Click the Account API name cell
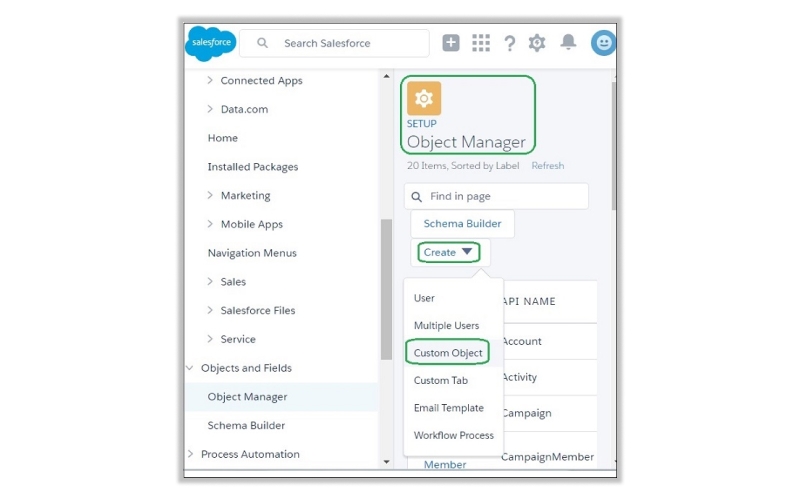The image size is (800, 500). 521,341
